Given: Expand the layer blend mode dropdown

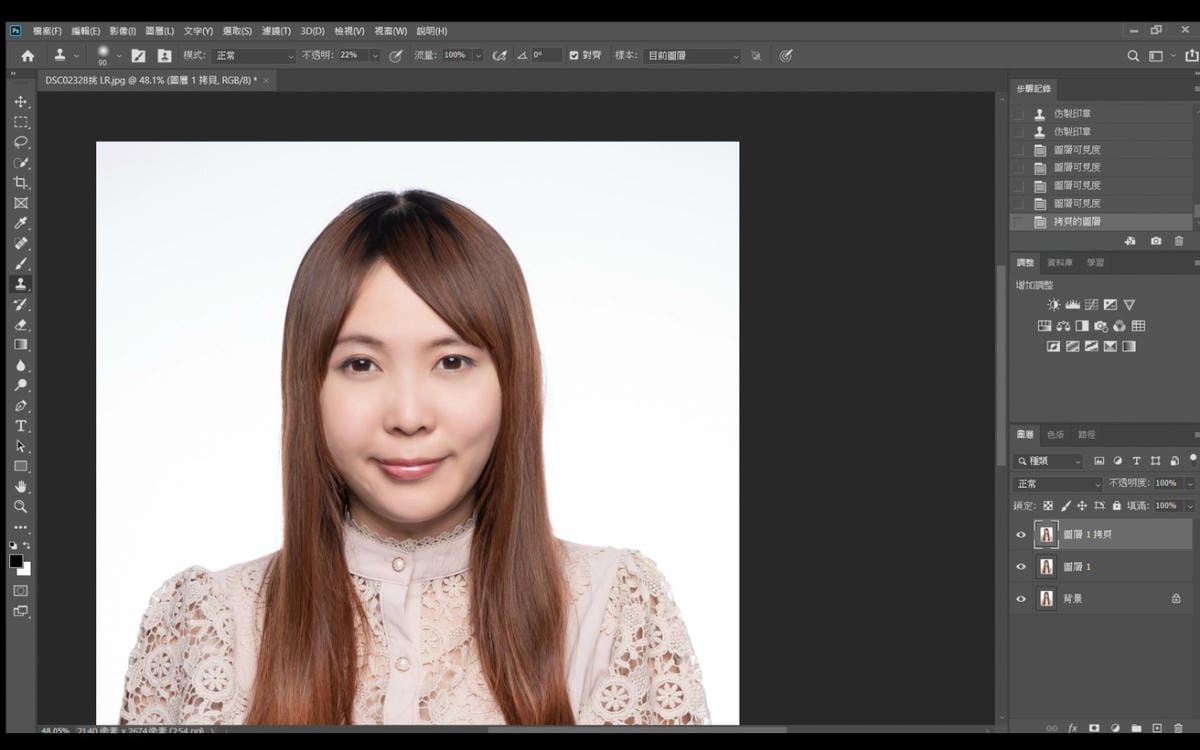Looking at the screenshot, I should 1058,484.
